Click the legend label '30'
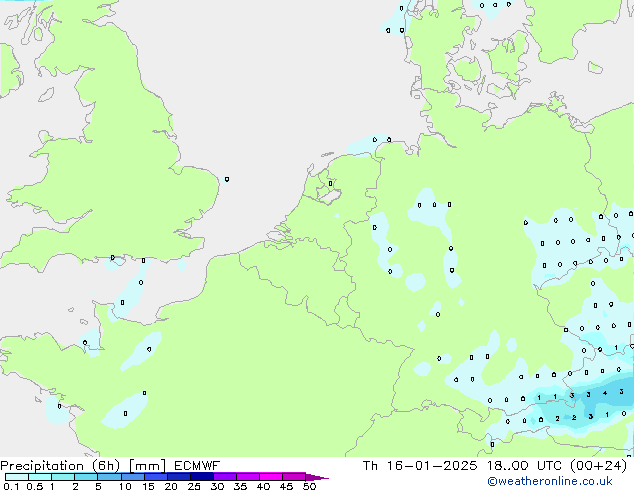The width and height of the screenshot is (634, 490). 217,486
